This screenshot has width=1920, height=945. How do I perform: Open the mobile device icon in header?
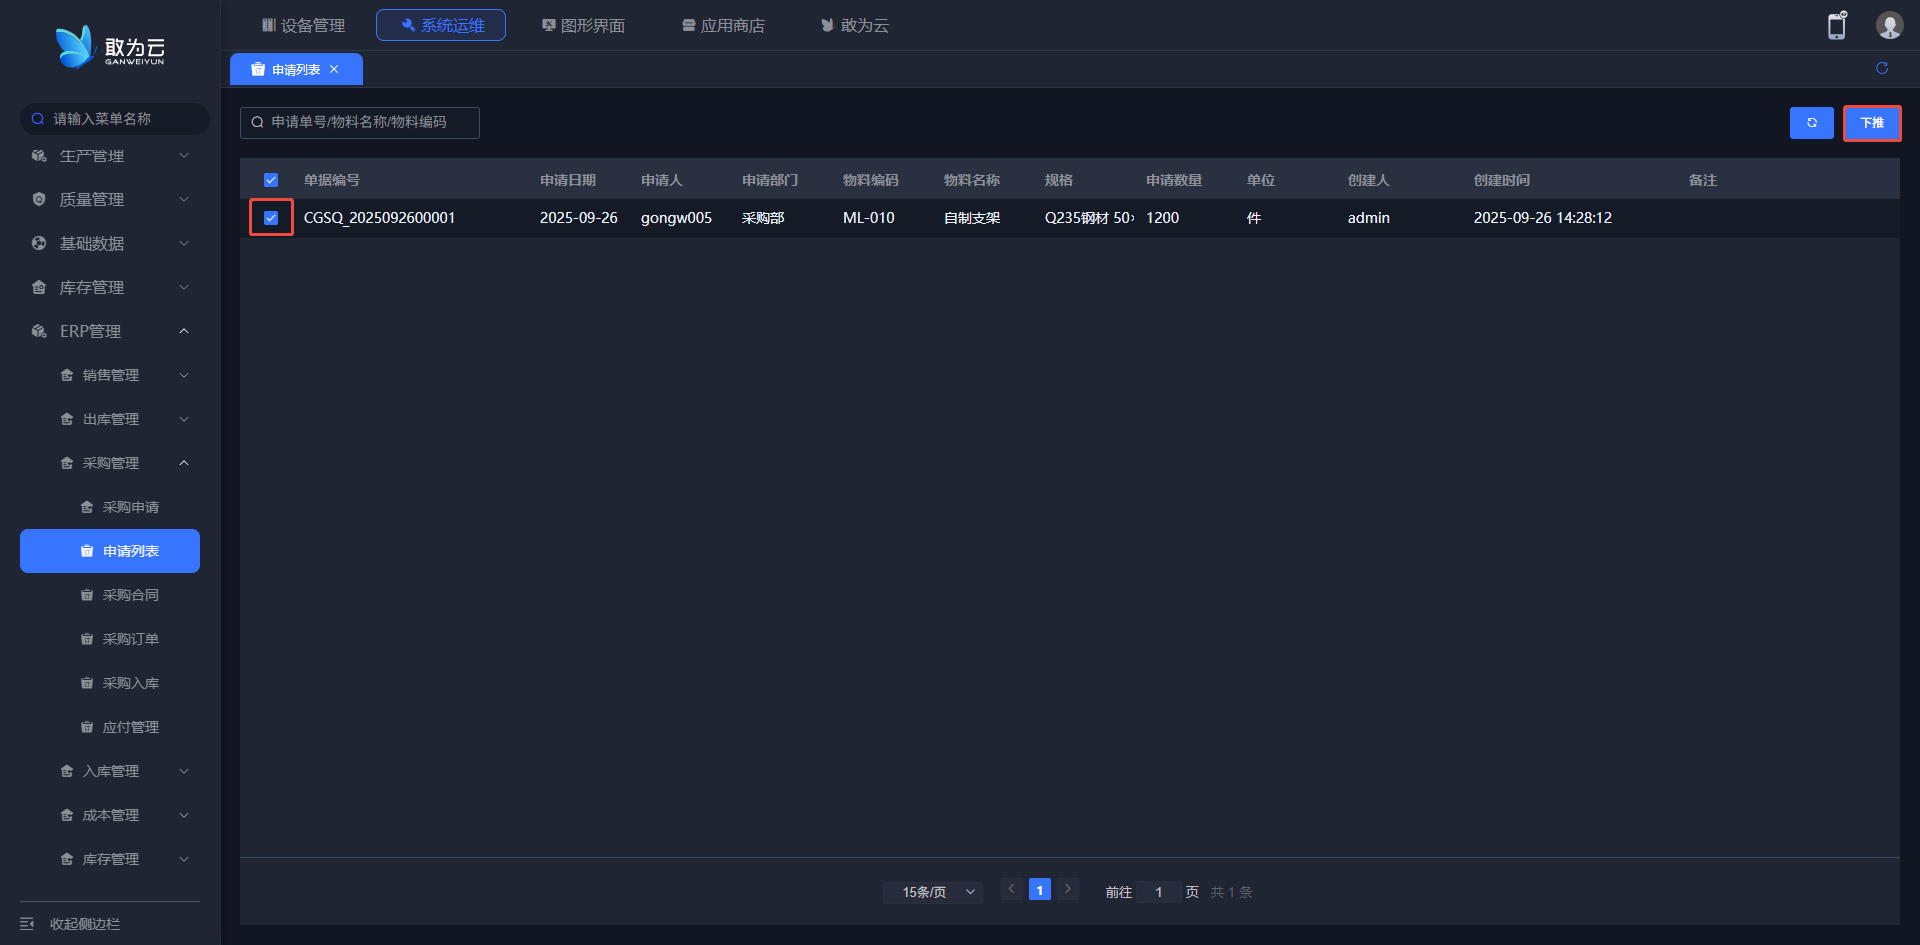pyautogui.click(x=1837, y=25)
